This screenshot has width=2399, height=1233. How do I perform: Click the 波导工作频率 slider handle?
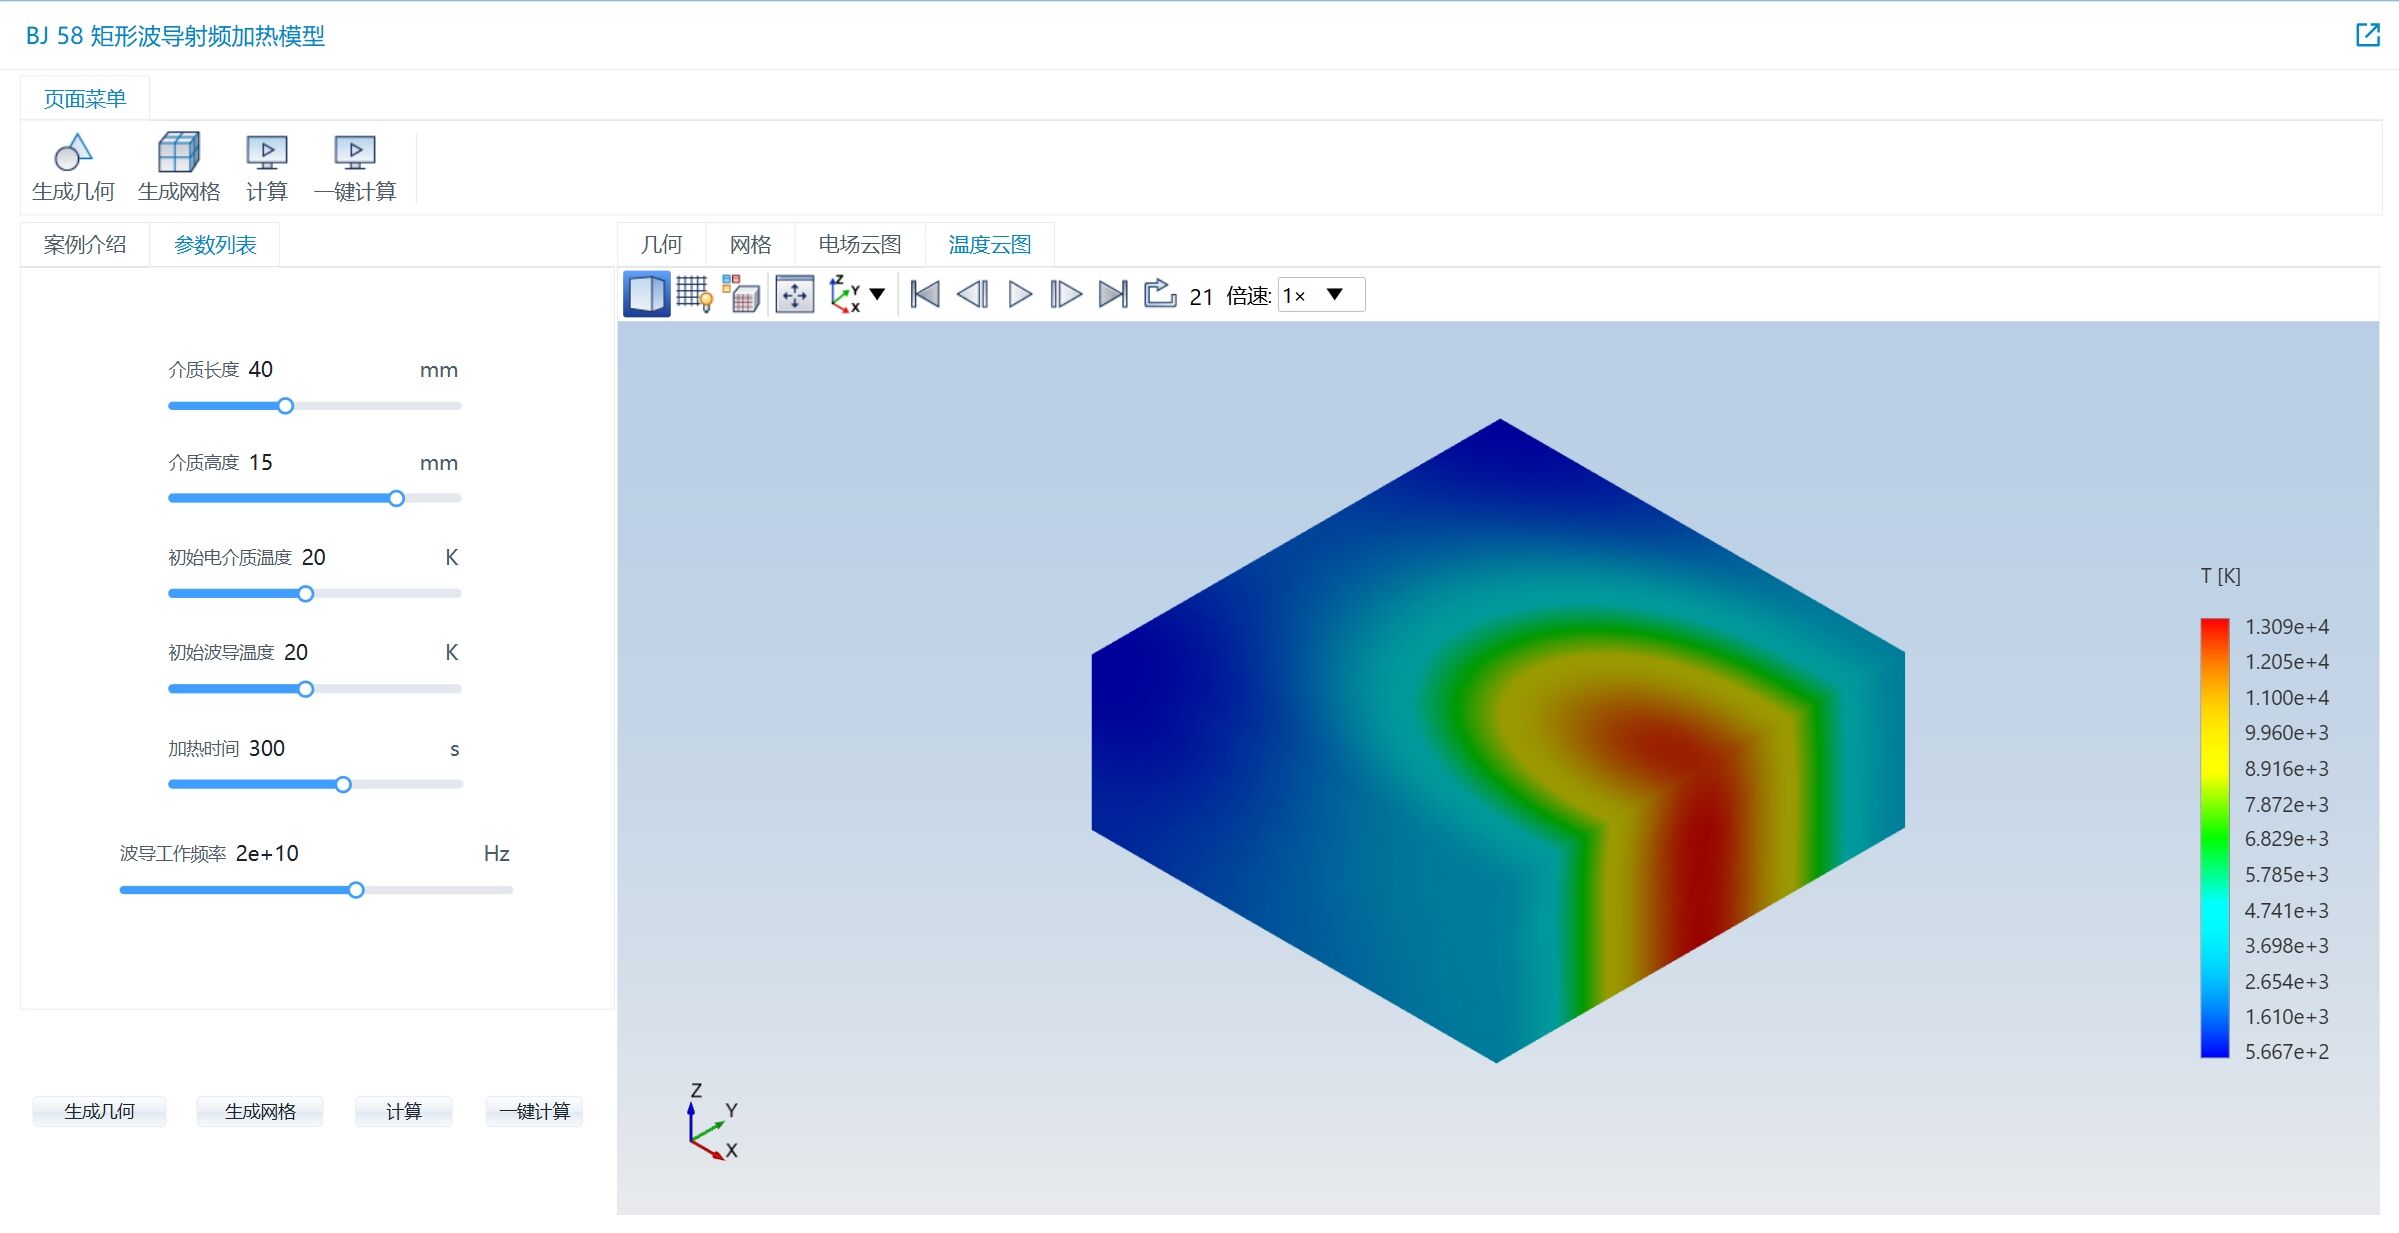tap(356, 890)
